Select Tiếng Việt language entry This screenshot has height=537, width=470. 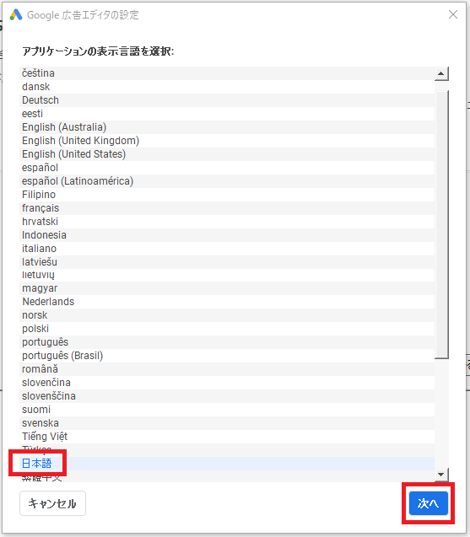click(x=227, y=436)
